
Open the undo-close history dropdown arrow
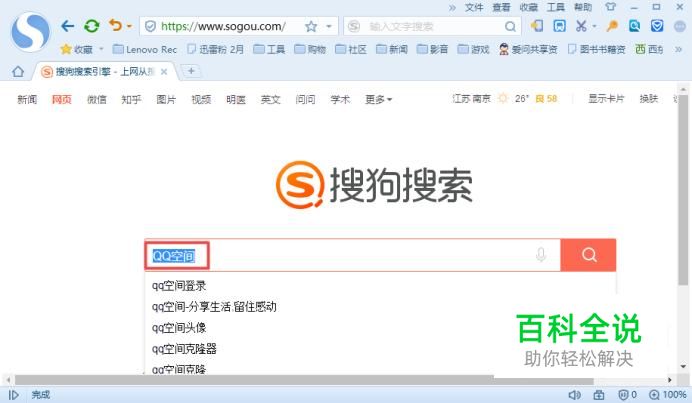point(129,26)
